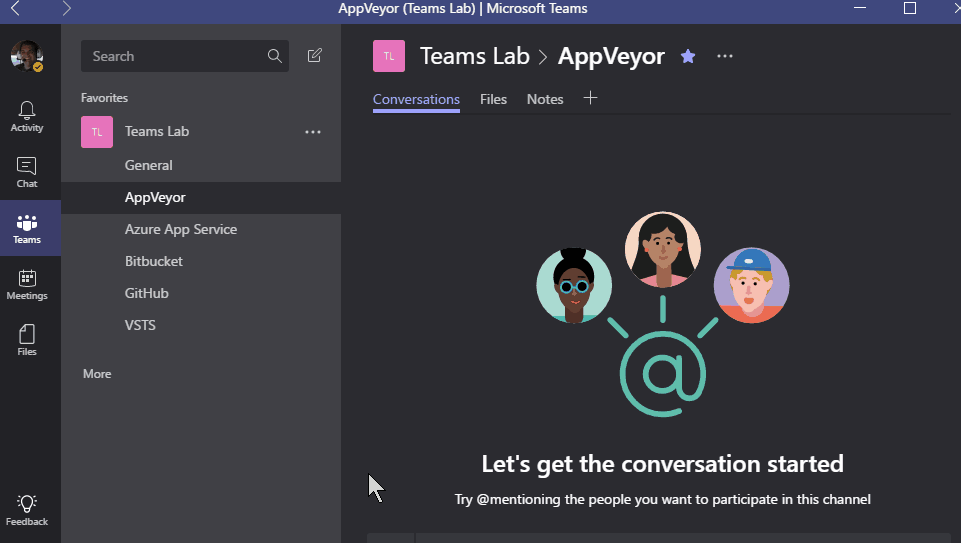Switch to the Notes tab
The width and height of the screenshot is (961, 543).
tap(545, 99)
